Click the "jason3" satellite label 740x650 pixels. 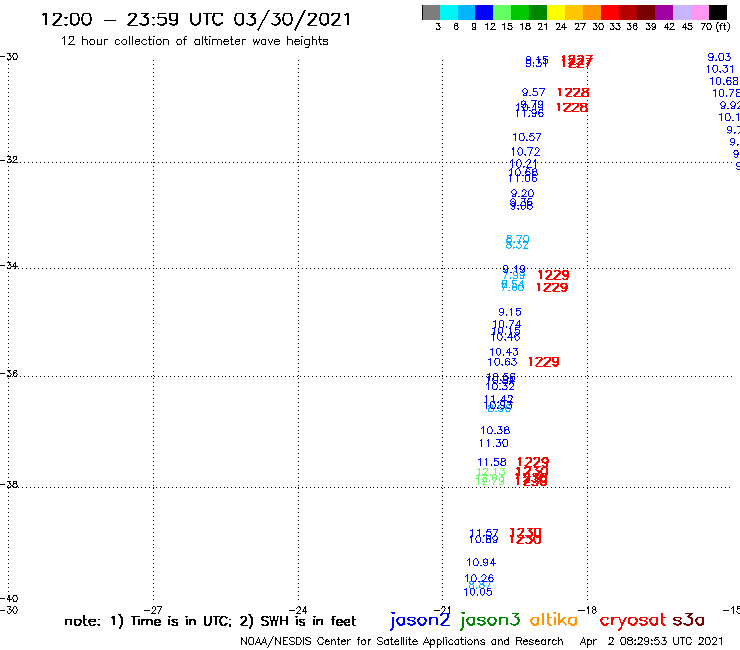[490, 620]
